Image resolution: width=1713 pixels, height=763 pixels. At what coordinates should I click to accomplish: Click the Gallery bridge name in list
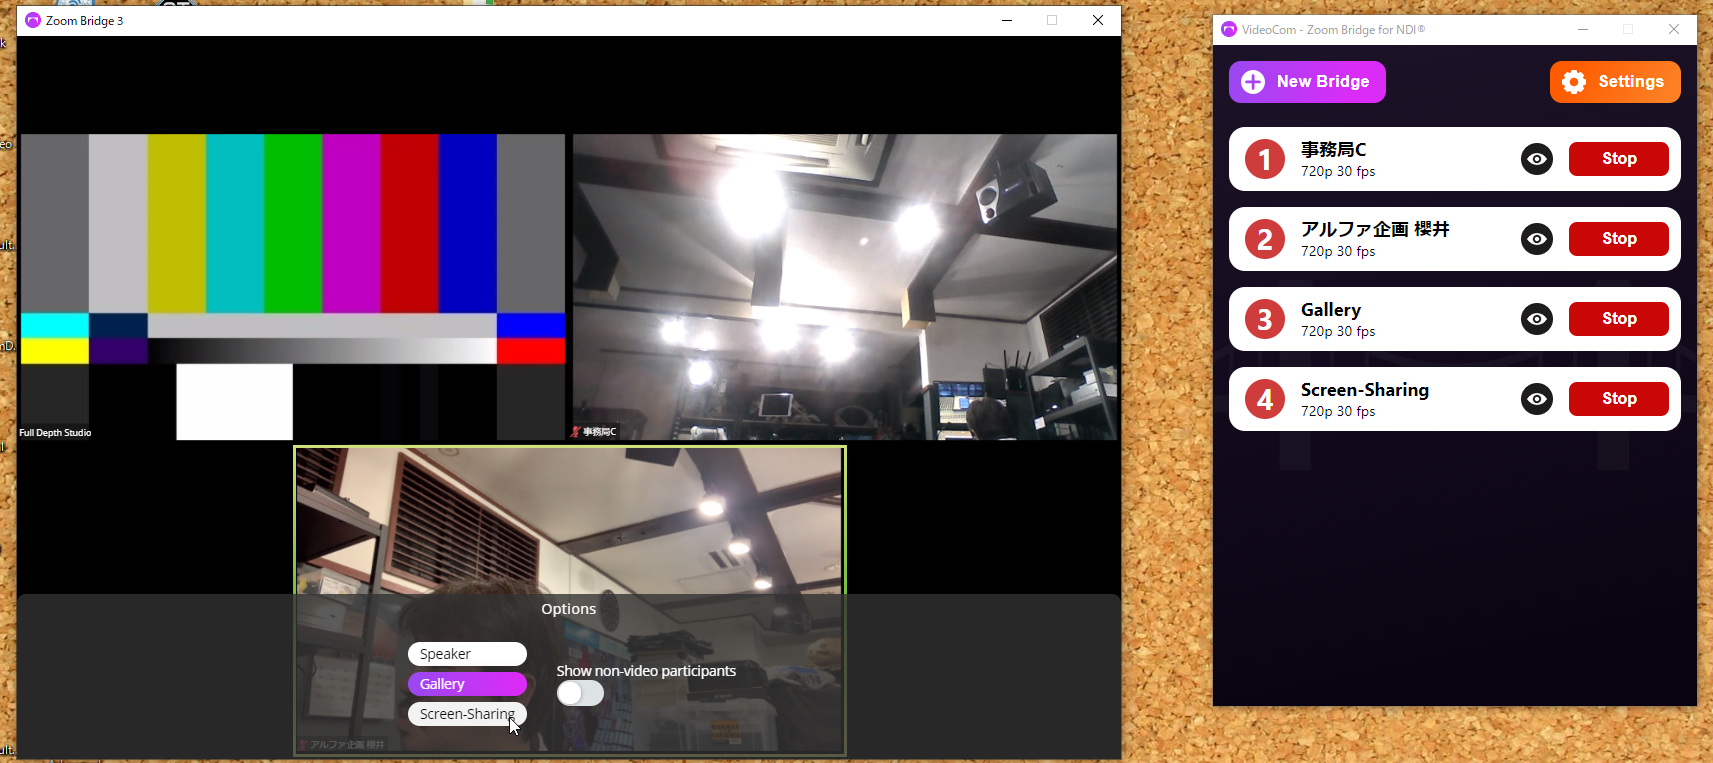1331,310
